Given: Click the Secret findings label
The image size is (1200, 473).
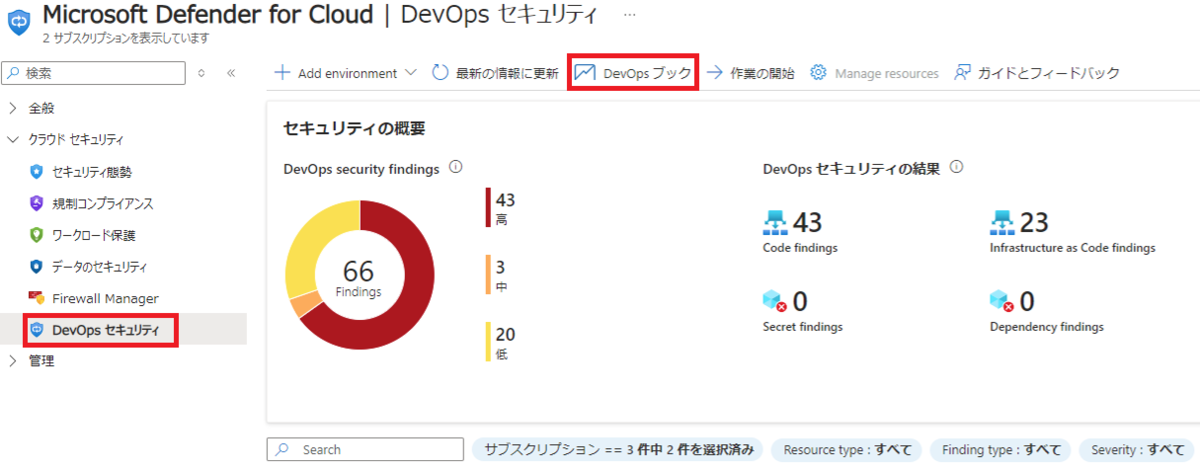Looking at the screenshot, I should pos(803,326).
